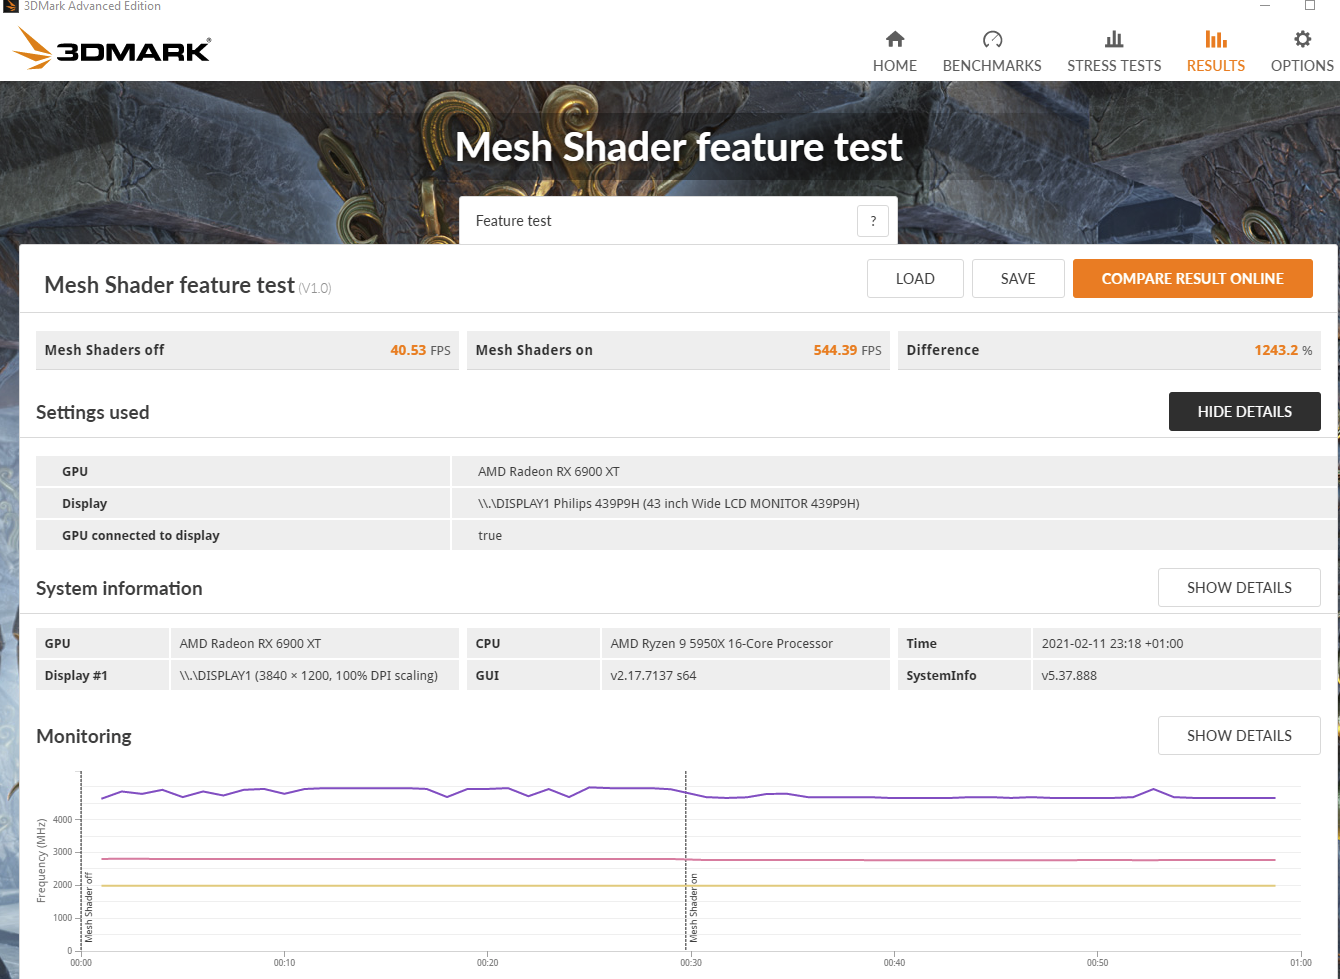Viewport: 1340px width, 979px height.
Task: Click AMD Ryzen 9 5950X CPU value
Action: [x=722, y=644]
